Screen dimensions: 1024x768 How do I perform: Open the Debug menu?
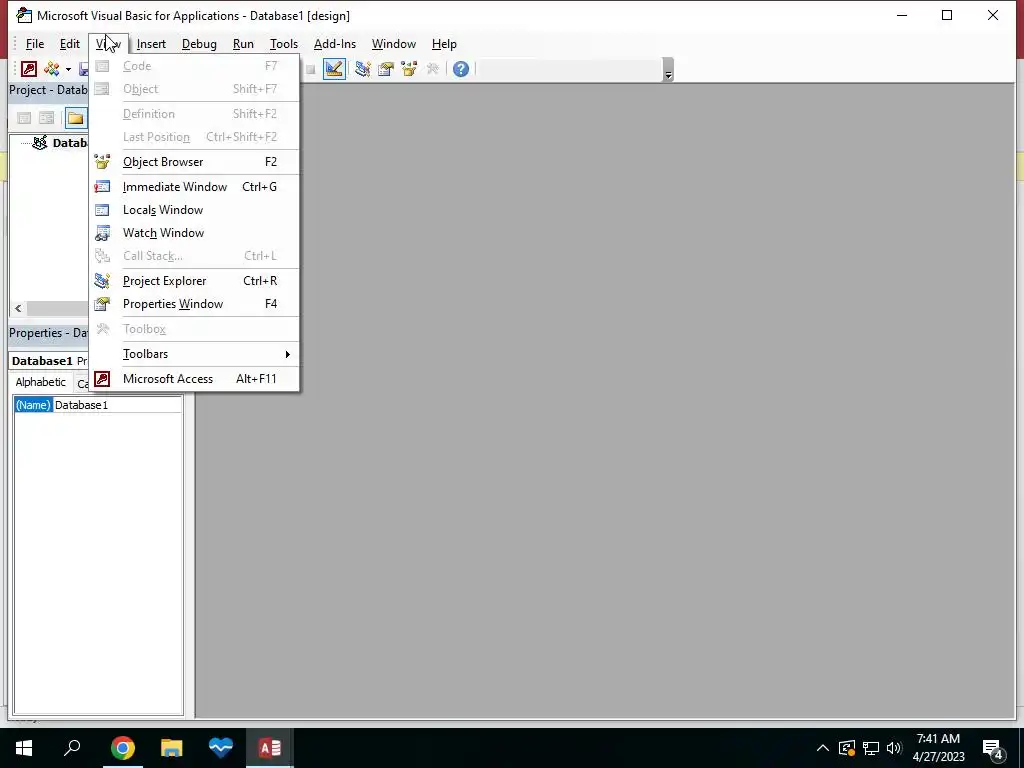199,44
